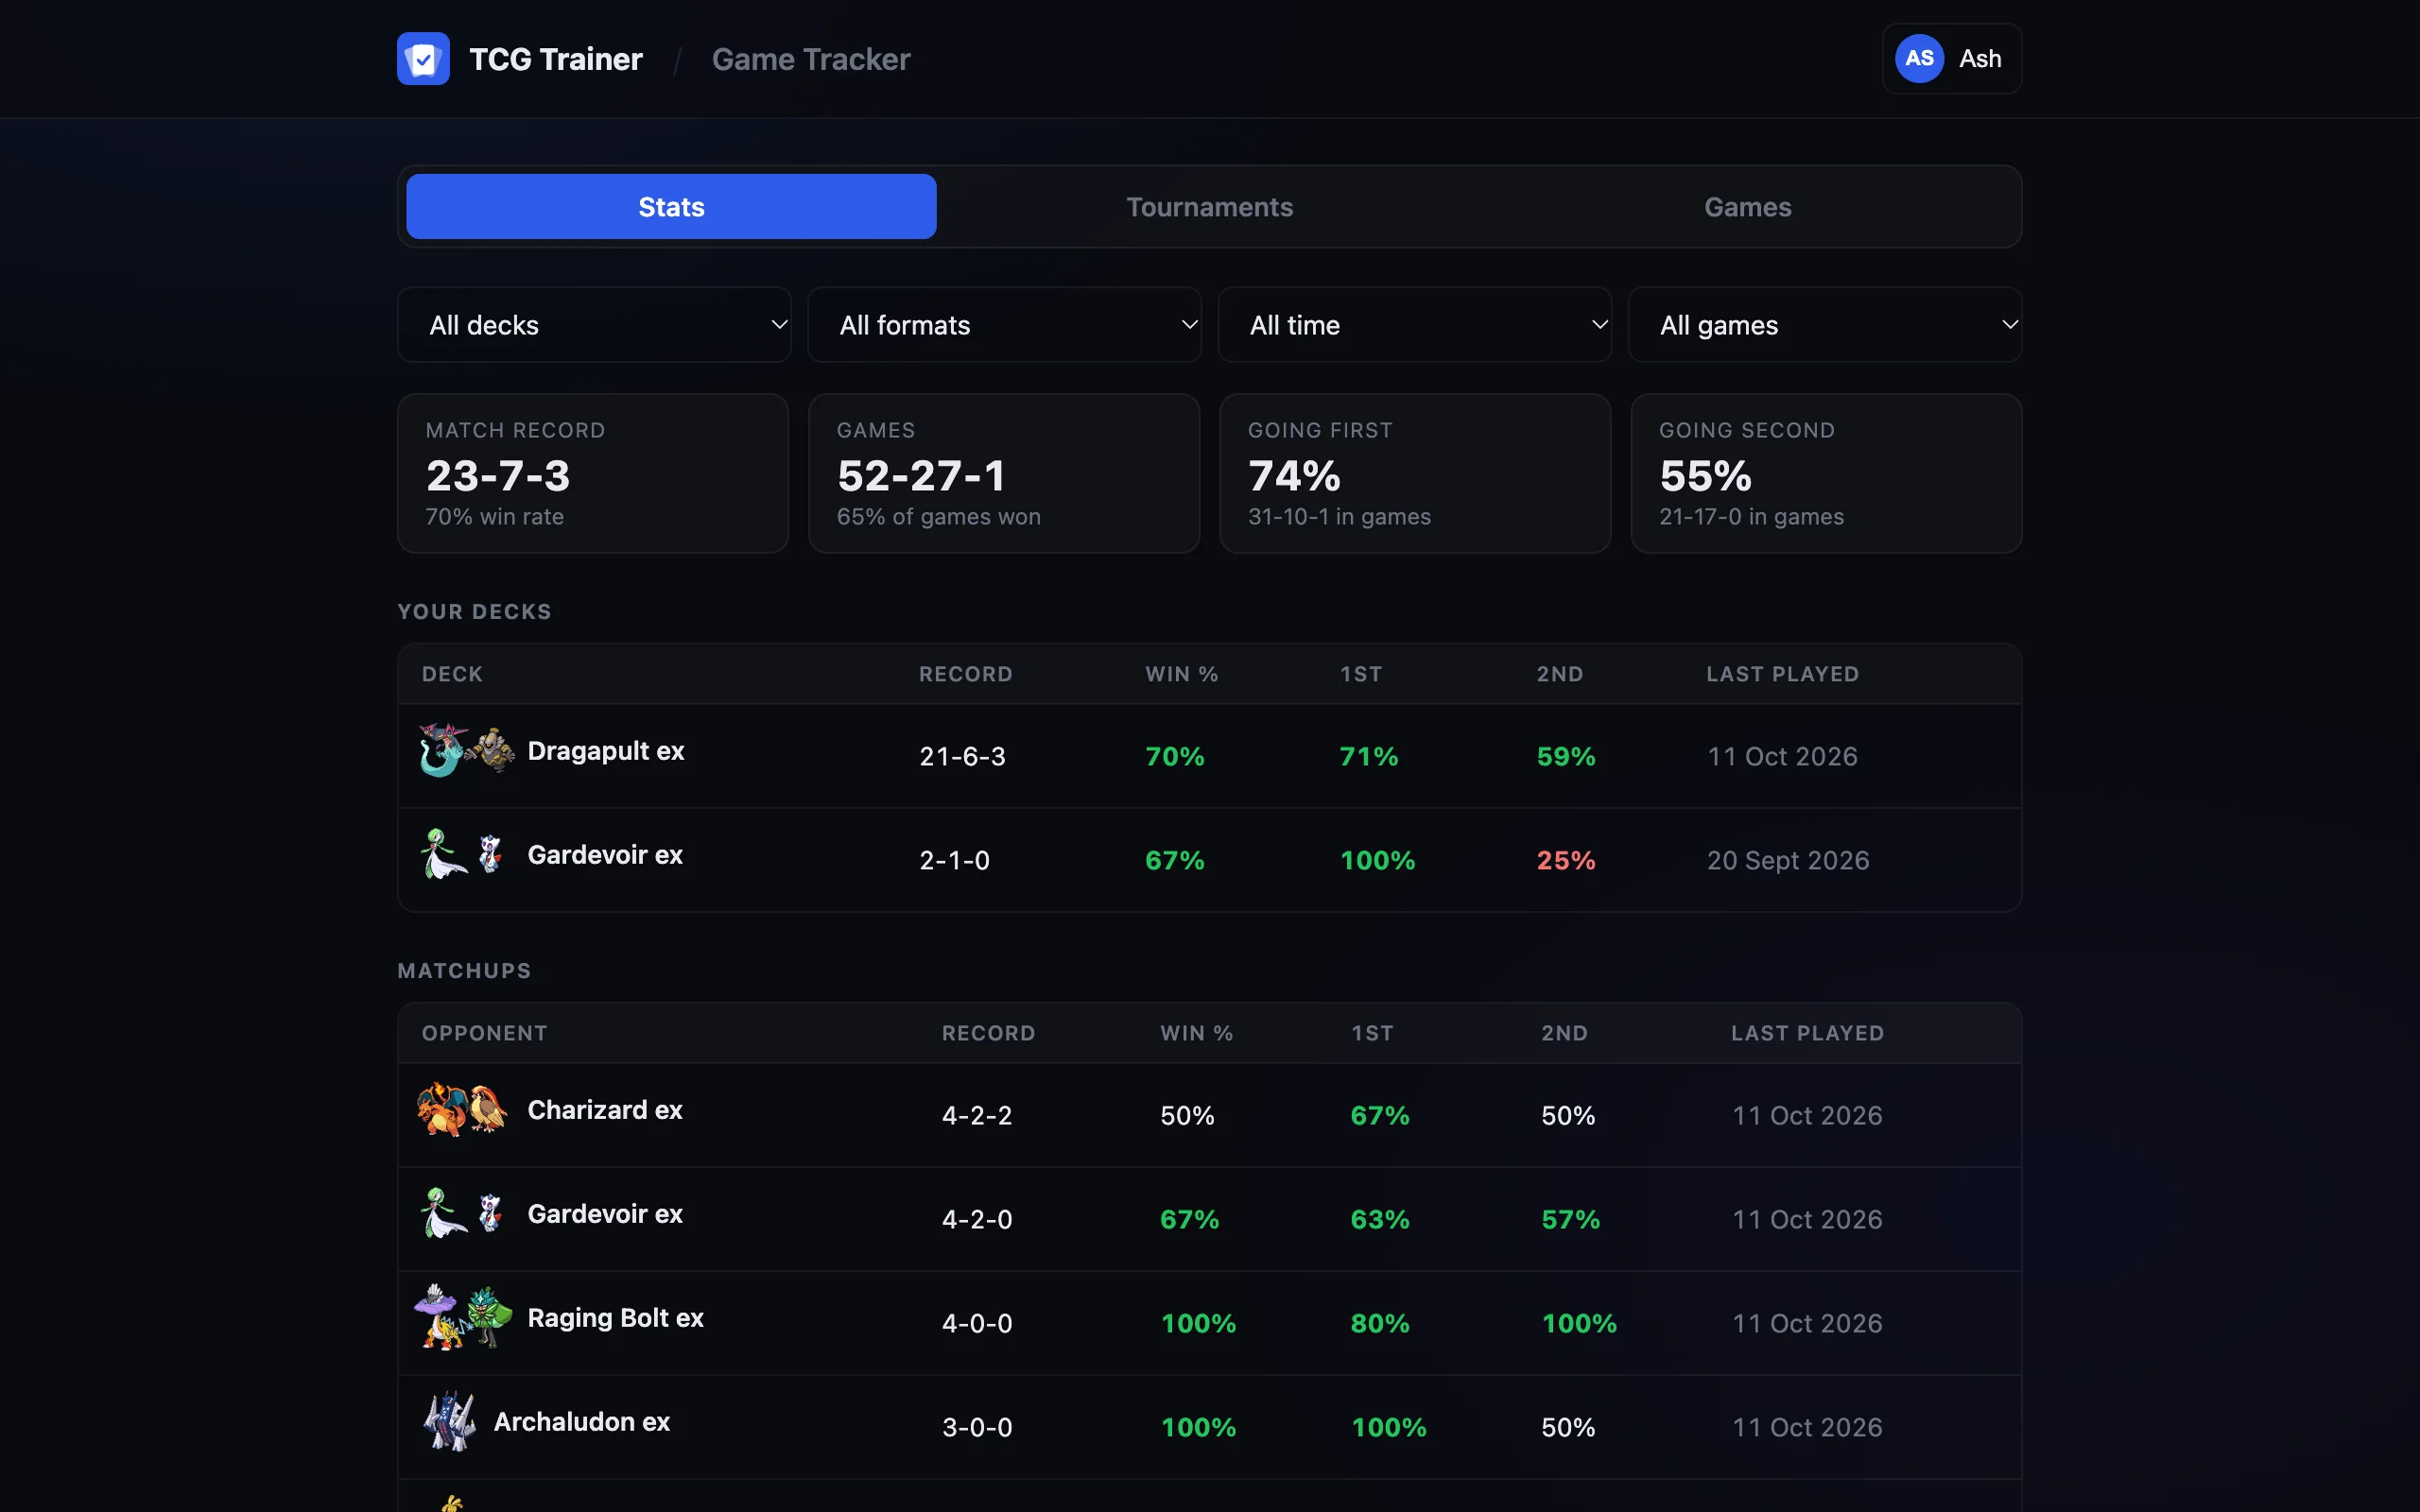Click the 20 Sept 2026 last played date
Viewport: 2420px width, 1512px height.
click(x=1788, y=861)
